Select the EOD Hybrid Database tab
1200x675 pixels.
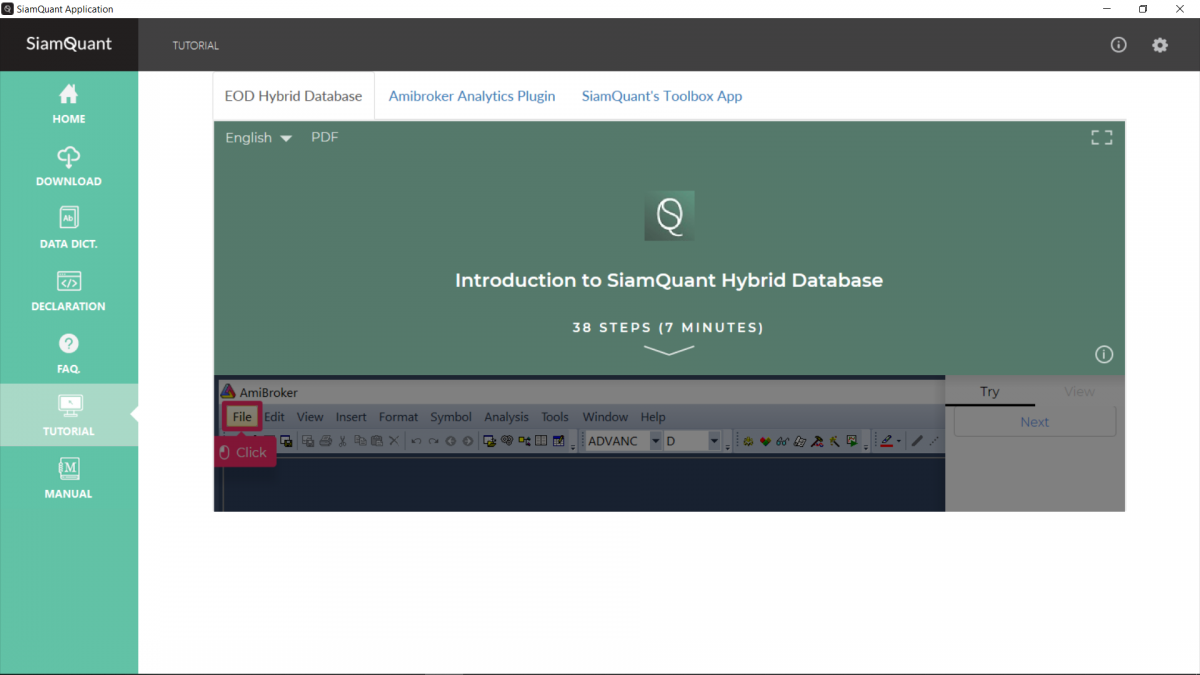tap(293, 96)
